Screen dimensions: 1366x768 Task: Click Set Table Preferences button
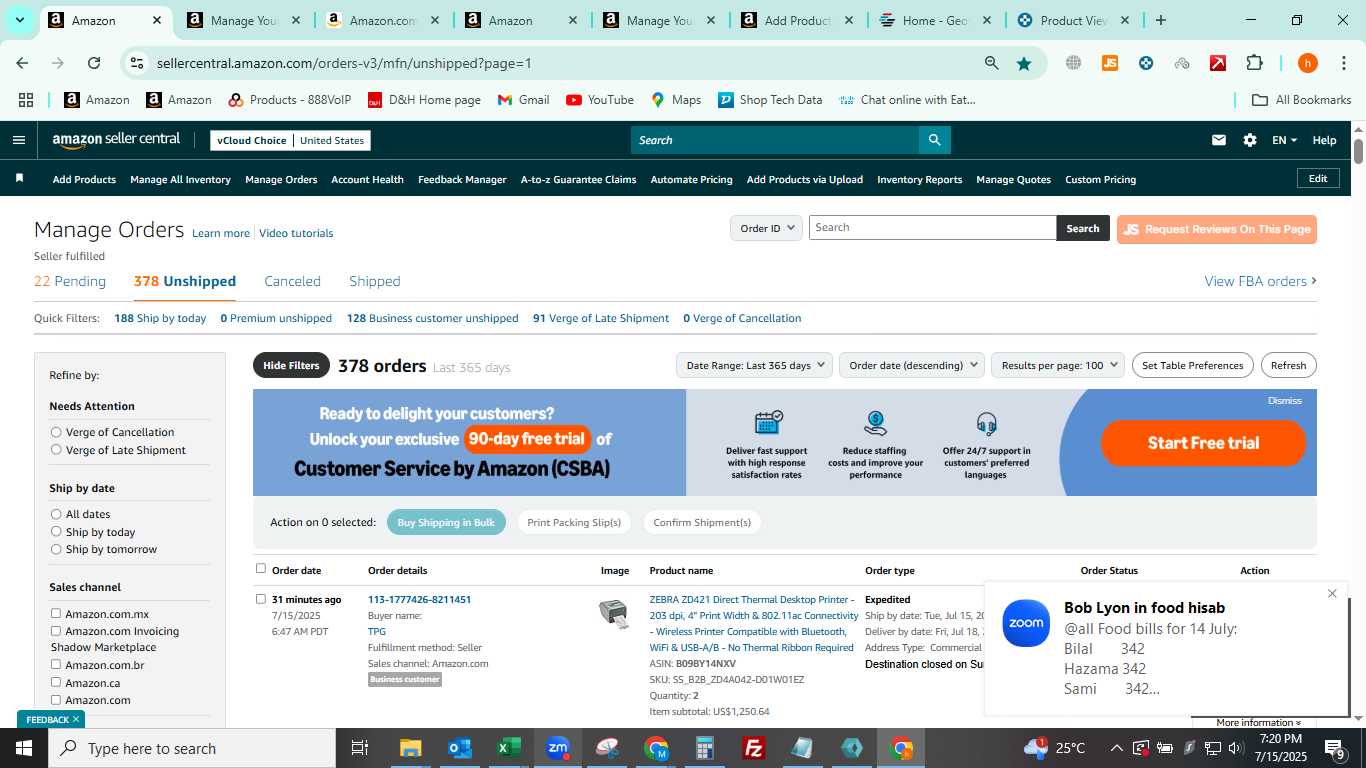[x=1192, y=365]
